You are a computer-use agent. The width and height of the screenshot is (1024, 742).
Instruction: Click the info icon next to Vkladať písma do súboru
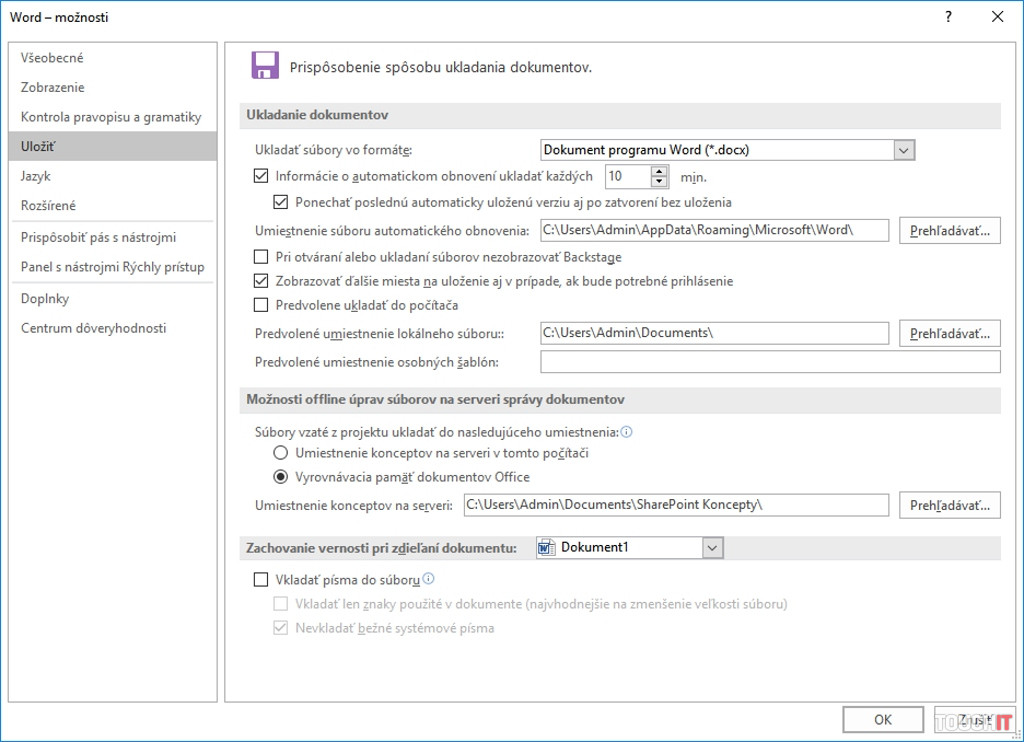pos(429,579)
